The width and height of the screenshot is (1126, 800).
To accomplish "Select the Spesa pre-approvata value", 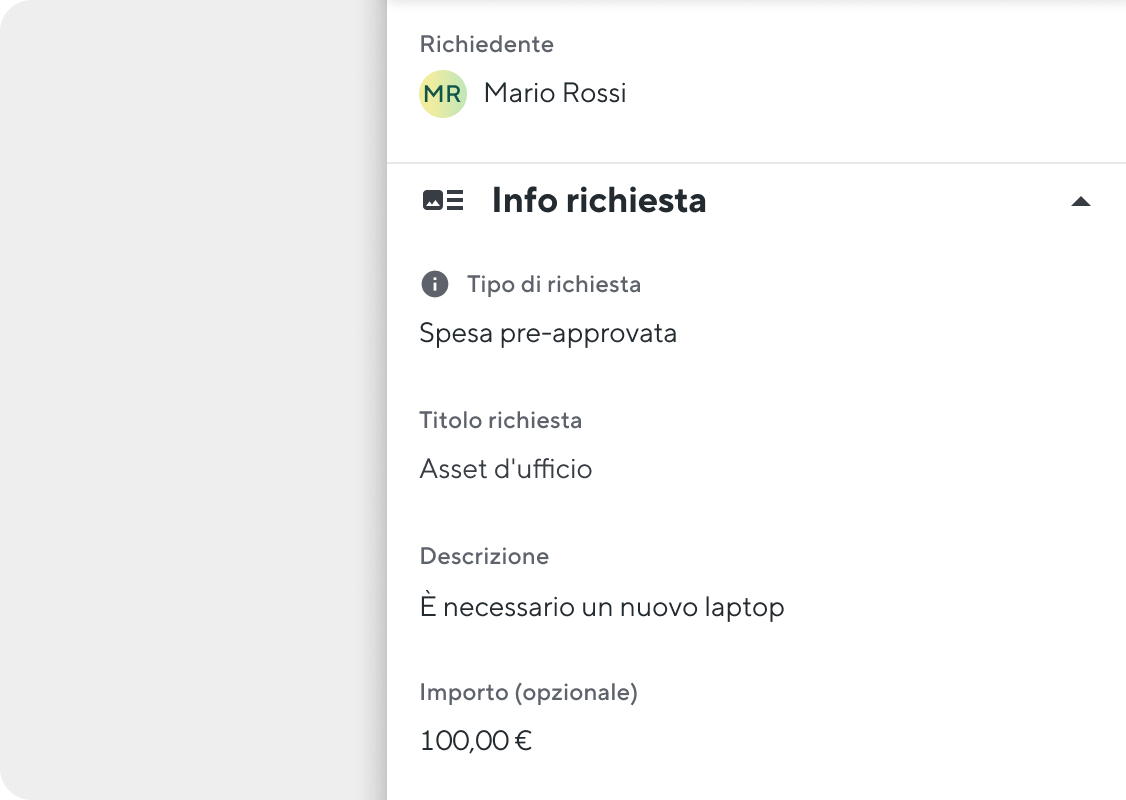I will coord(548,334).
